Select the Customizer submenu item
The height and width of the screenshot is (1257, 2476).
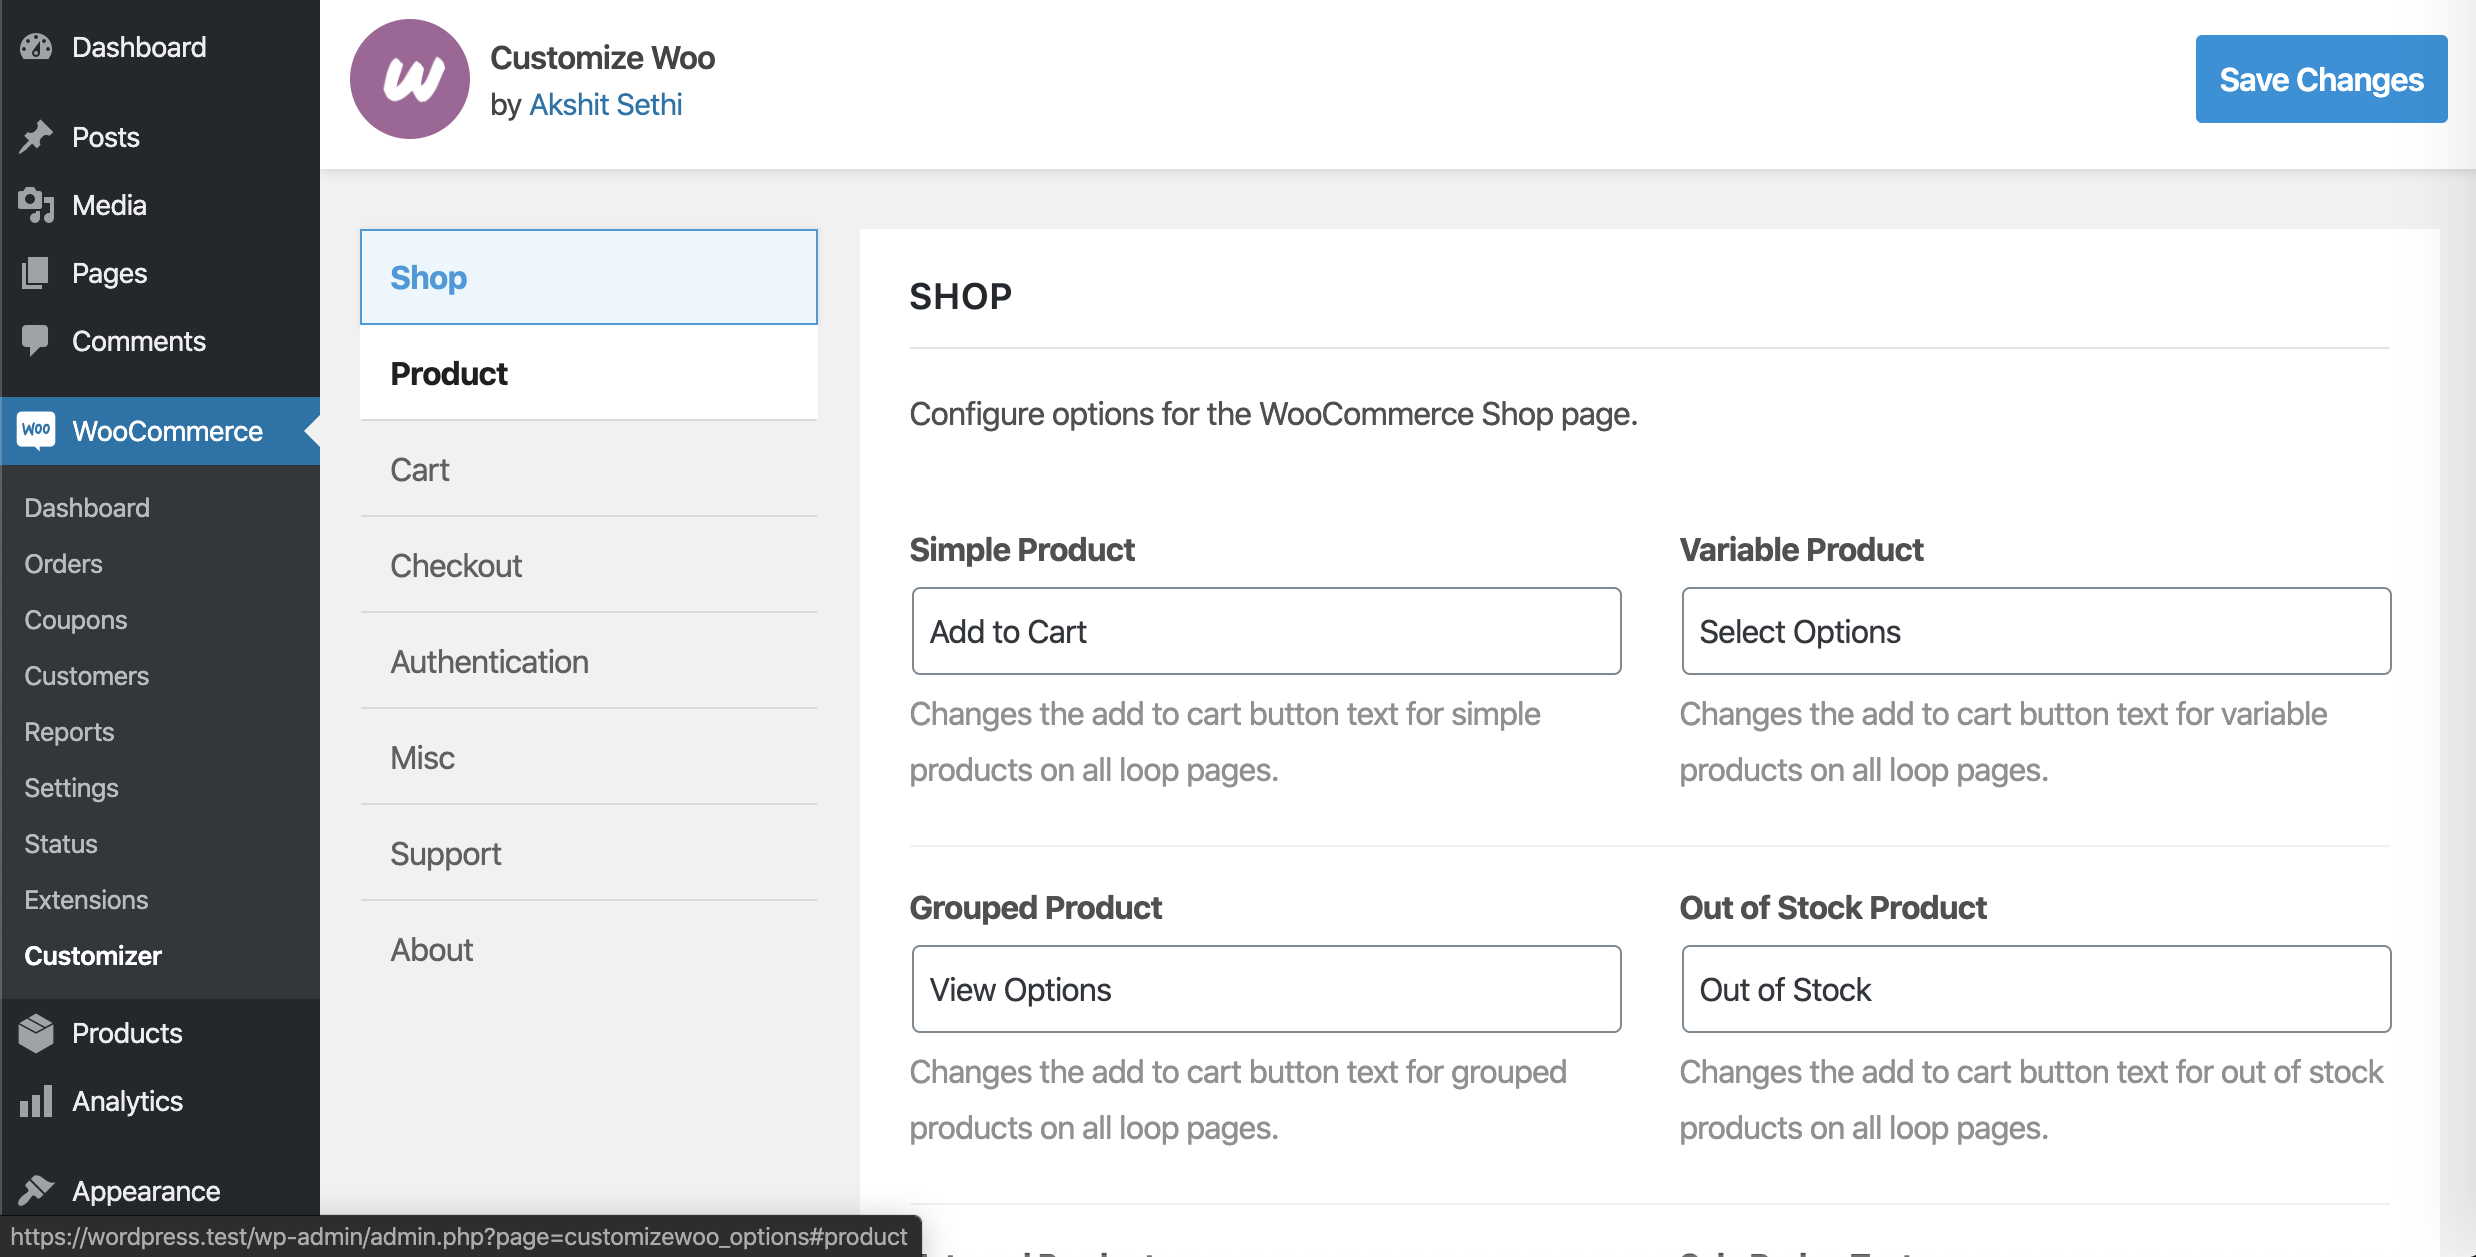[x=93, y=956]
